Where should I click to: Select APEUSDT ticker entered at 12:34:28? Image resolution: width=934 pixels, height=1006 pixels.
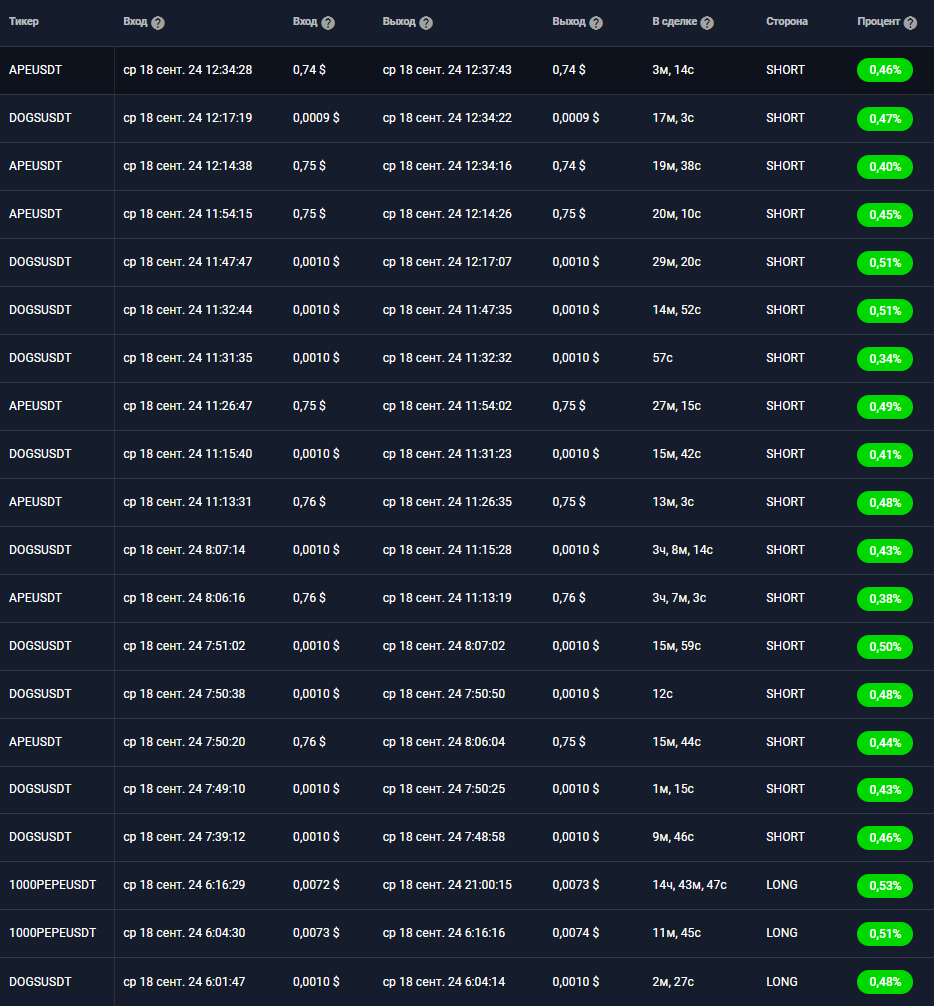pyautogui.click(x=35, y=70)
